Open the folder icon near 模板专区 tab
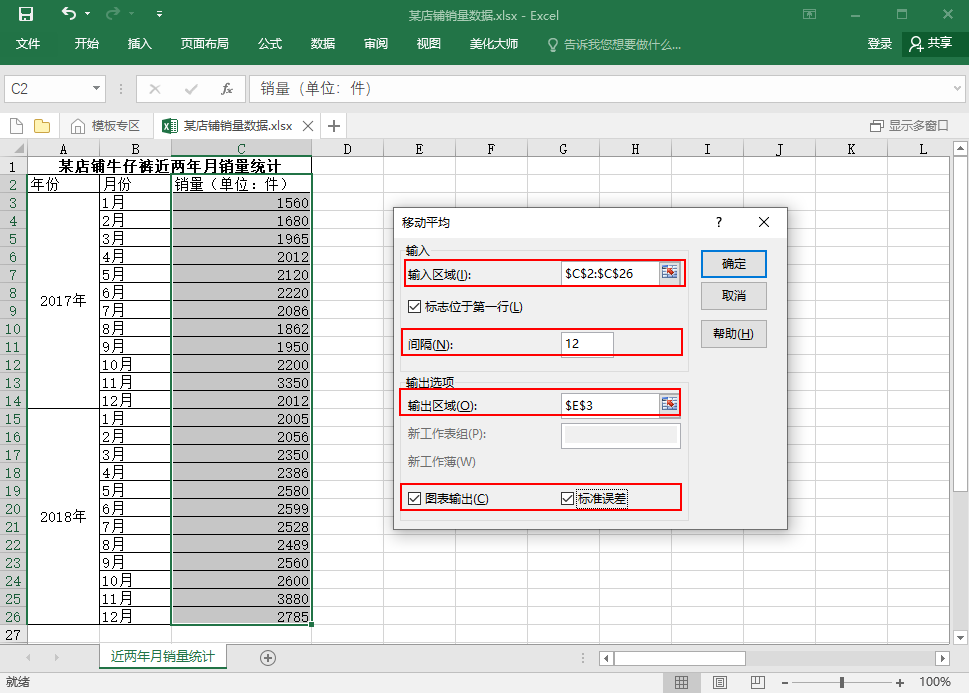This screenshot has height=693, width=969. (40, 126)
